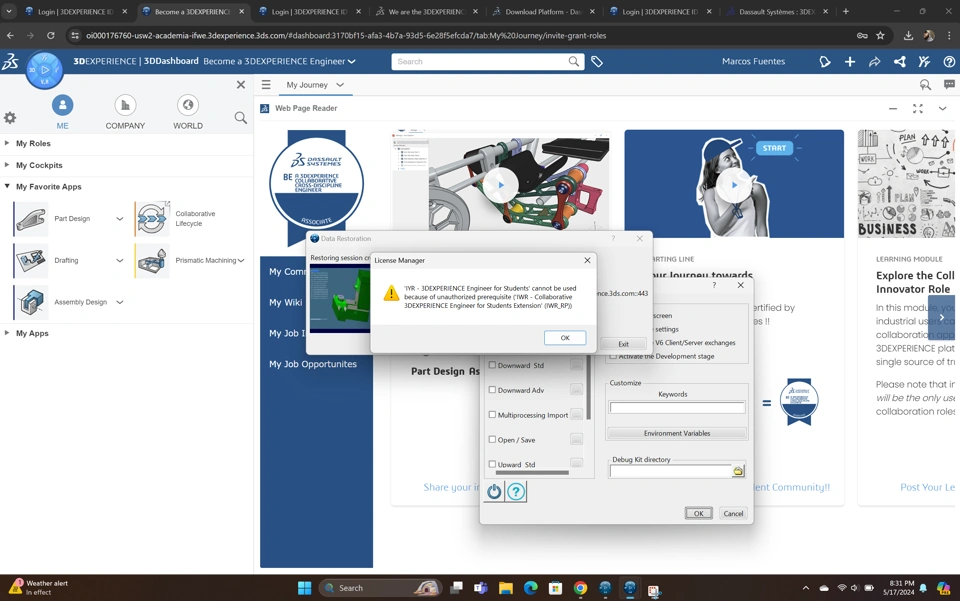Click Environment Variables button
Image resolution: width=960 pixels, height=601 pixels.
pyautogui.click(x=677, y=433)
